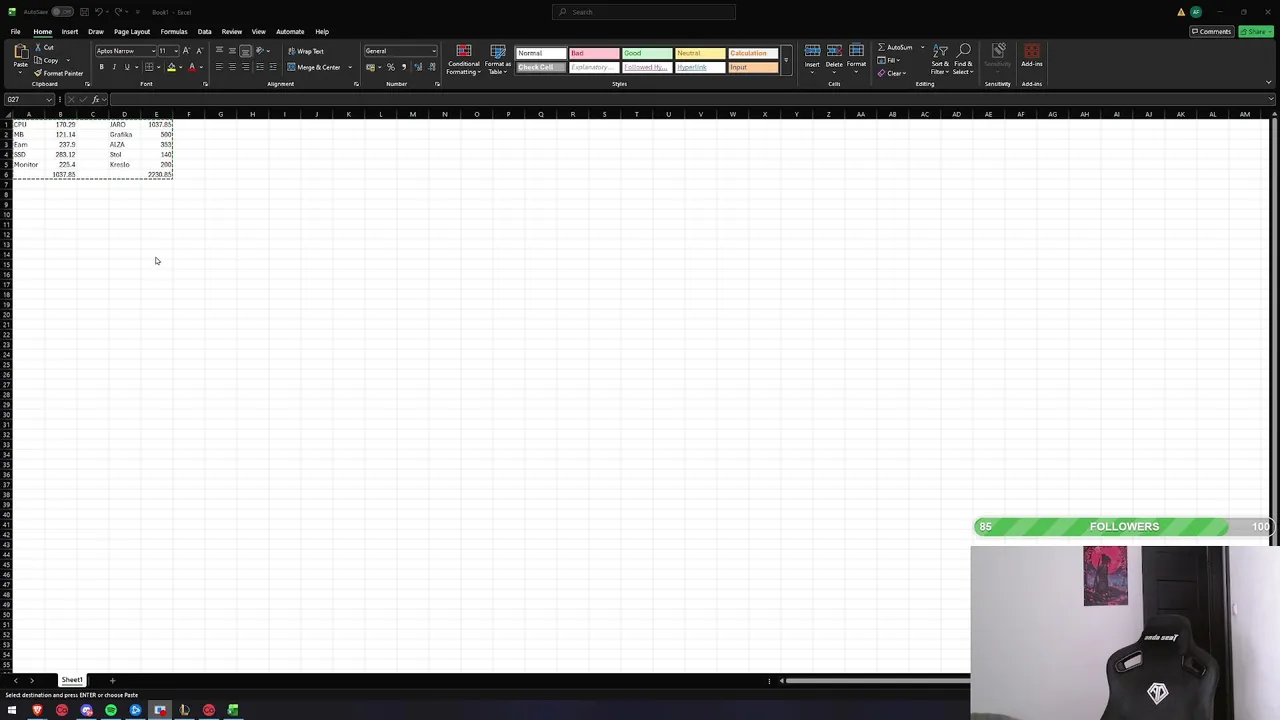Click the Copy button

tap(46, 60)
